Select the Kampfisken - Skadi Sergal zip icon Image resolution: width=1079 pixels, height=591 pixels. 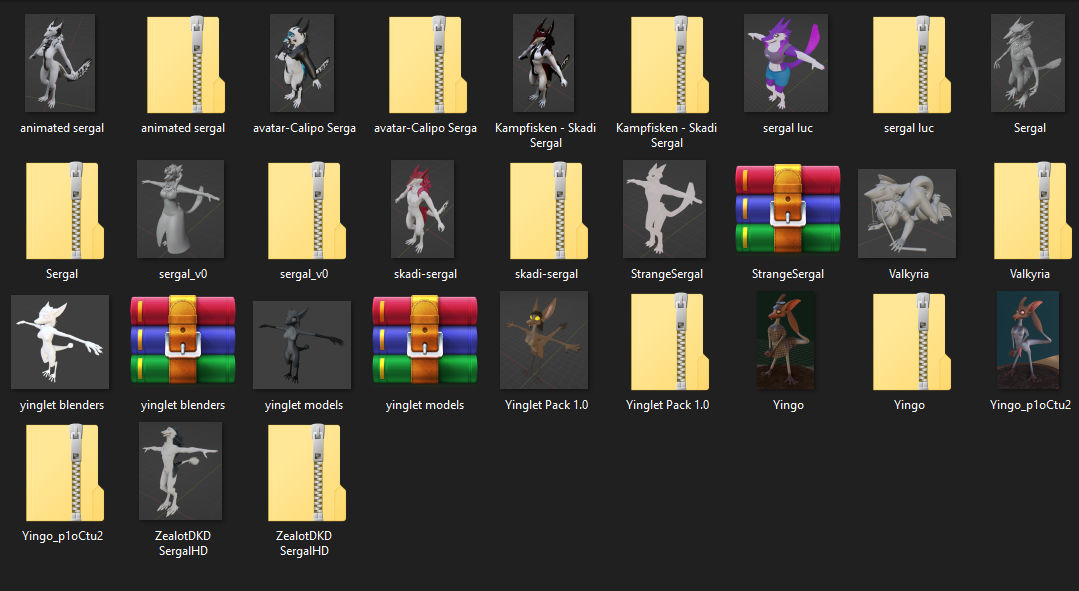coord(670,65)
